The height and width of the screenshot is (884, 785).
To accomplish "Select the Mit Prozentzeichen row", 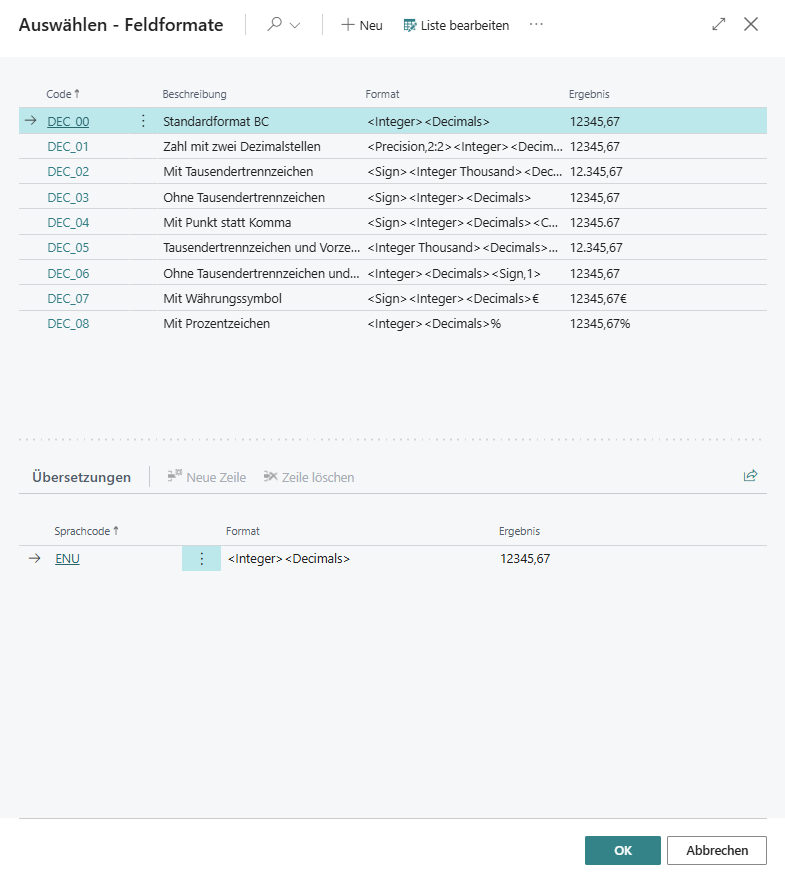I will click(x=217, y=324).
